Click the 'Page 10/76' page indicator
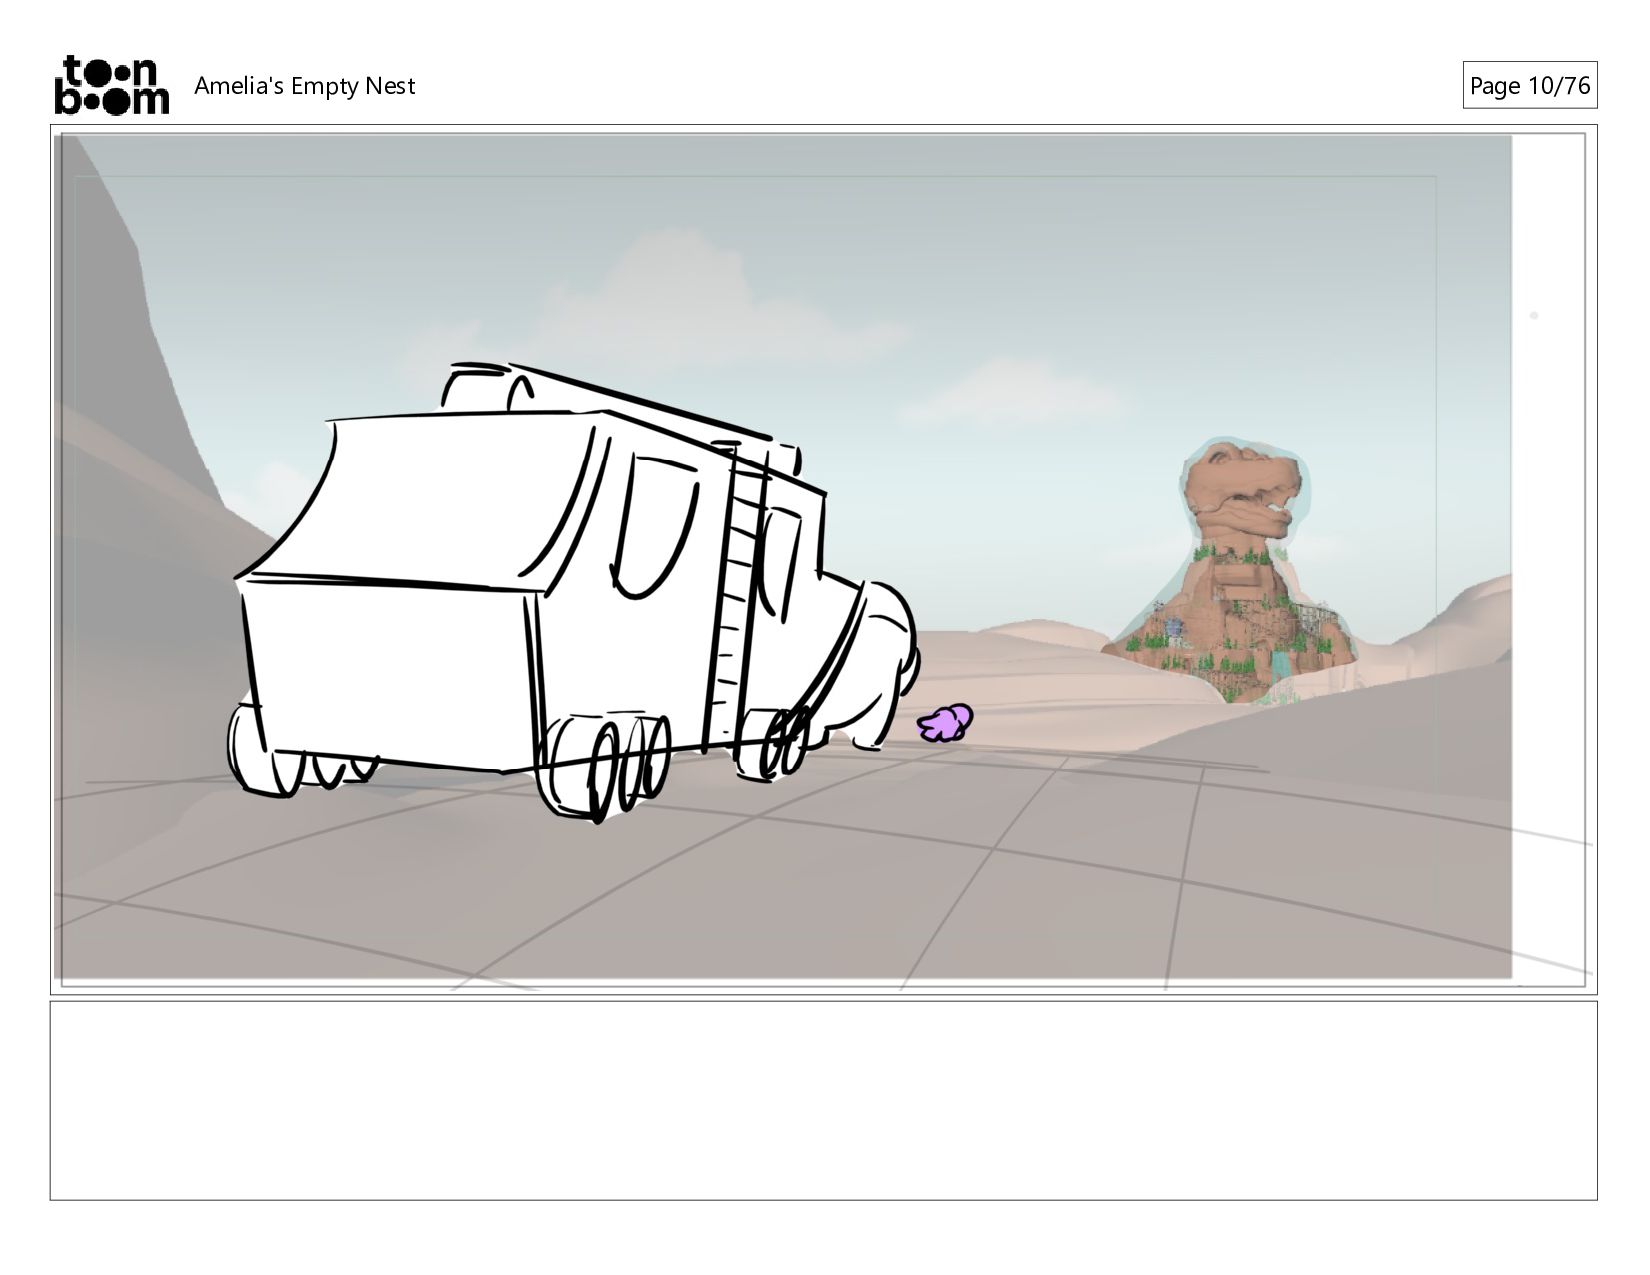This screenshot has width=1650, height=1275. (1529, 86)
